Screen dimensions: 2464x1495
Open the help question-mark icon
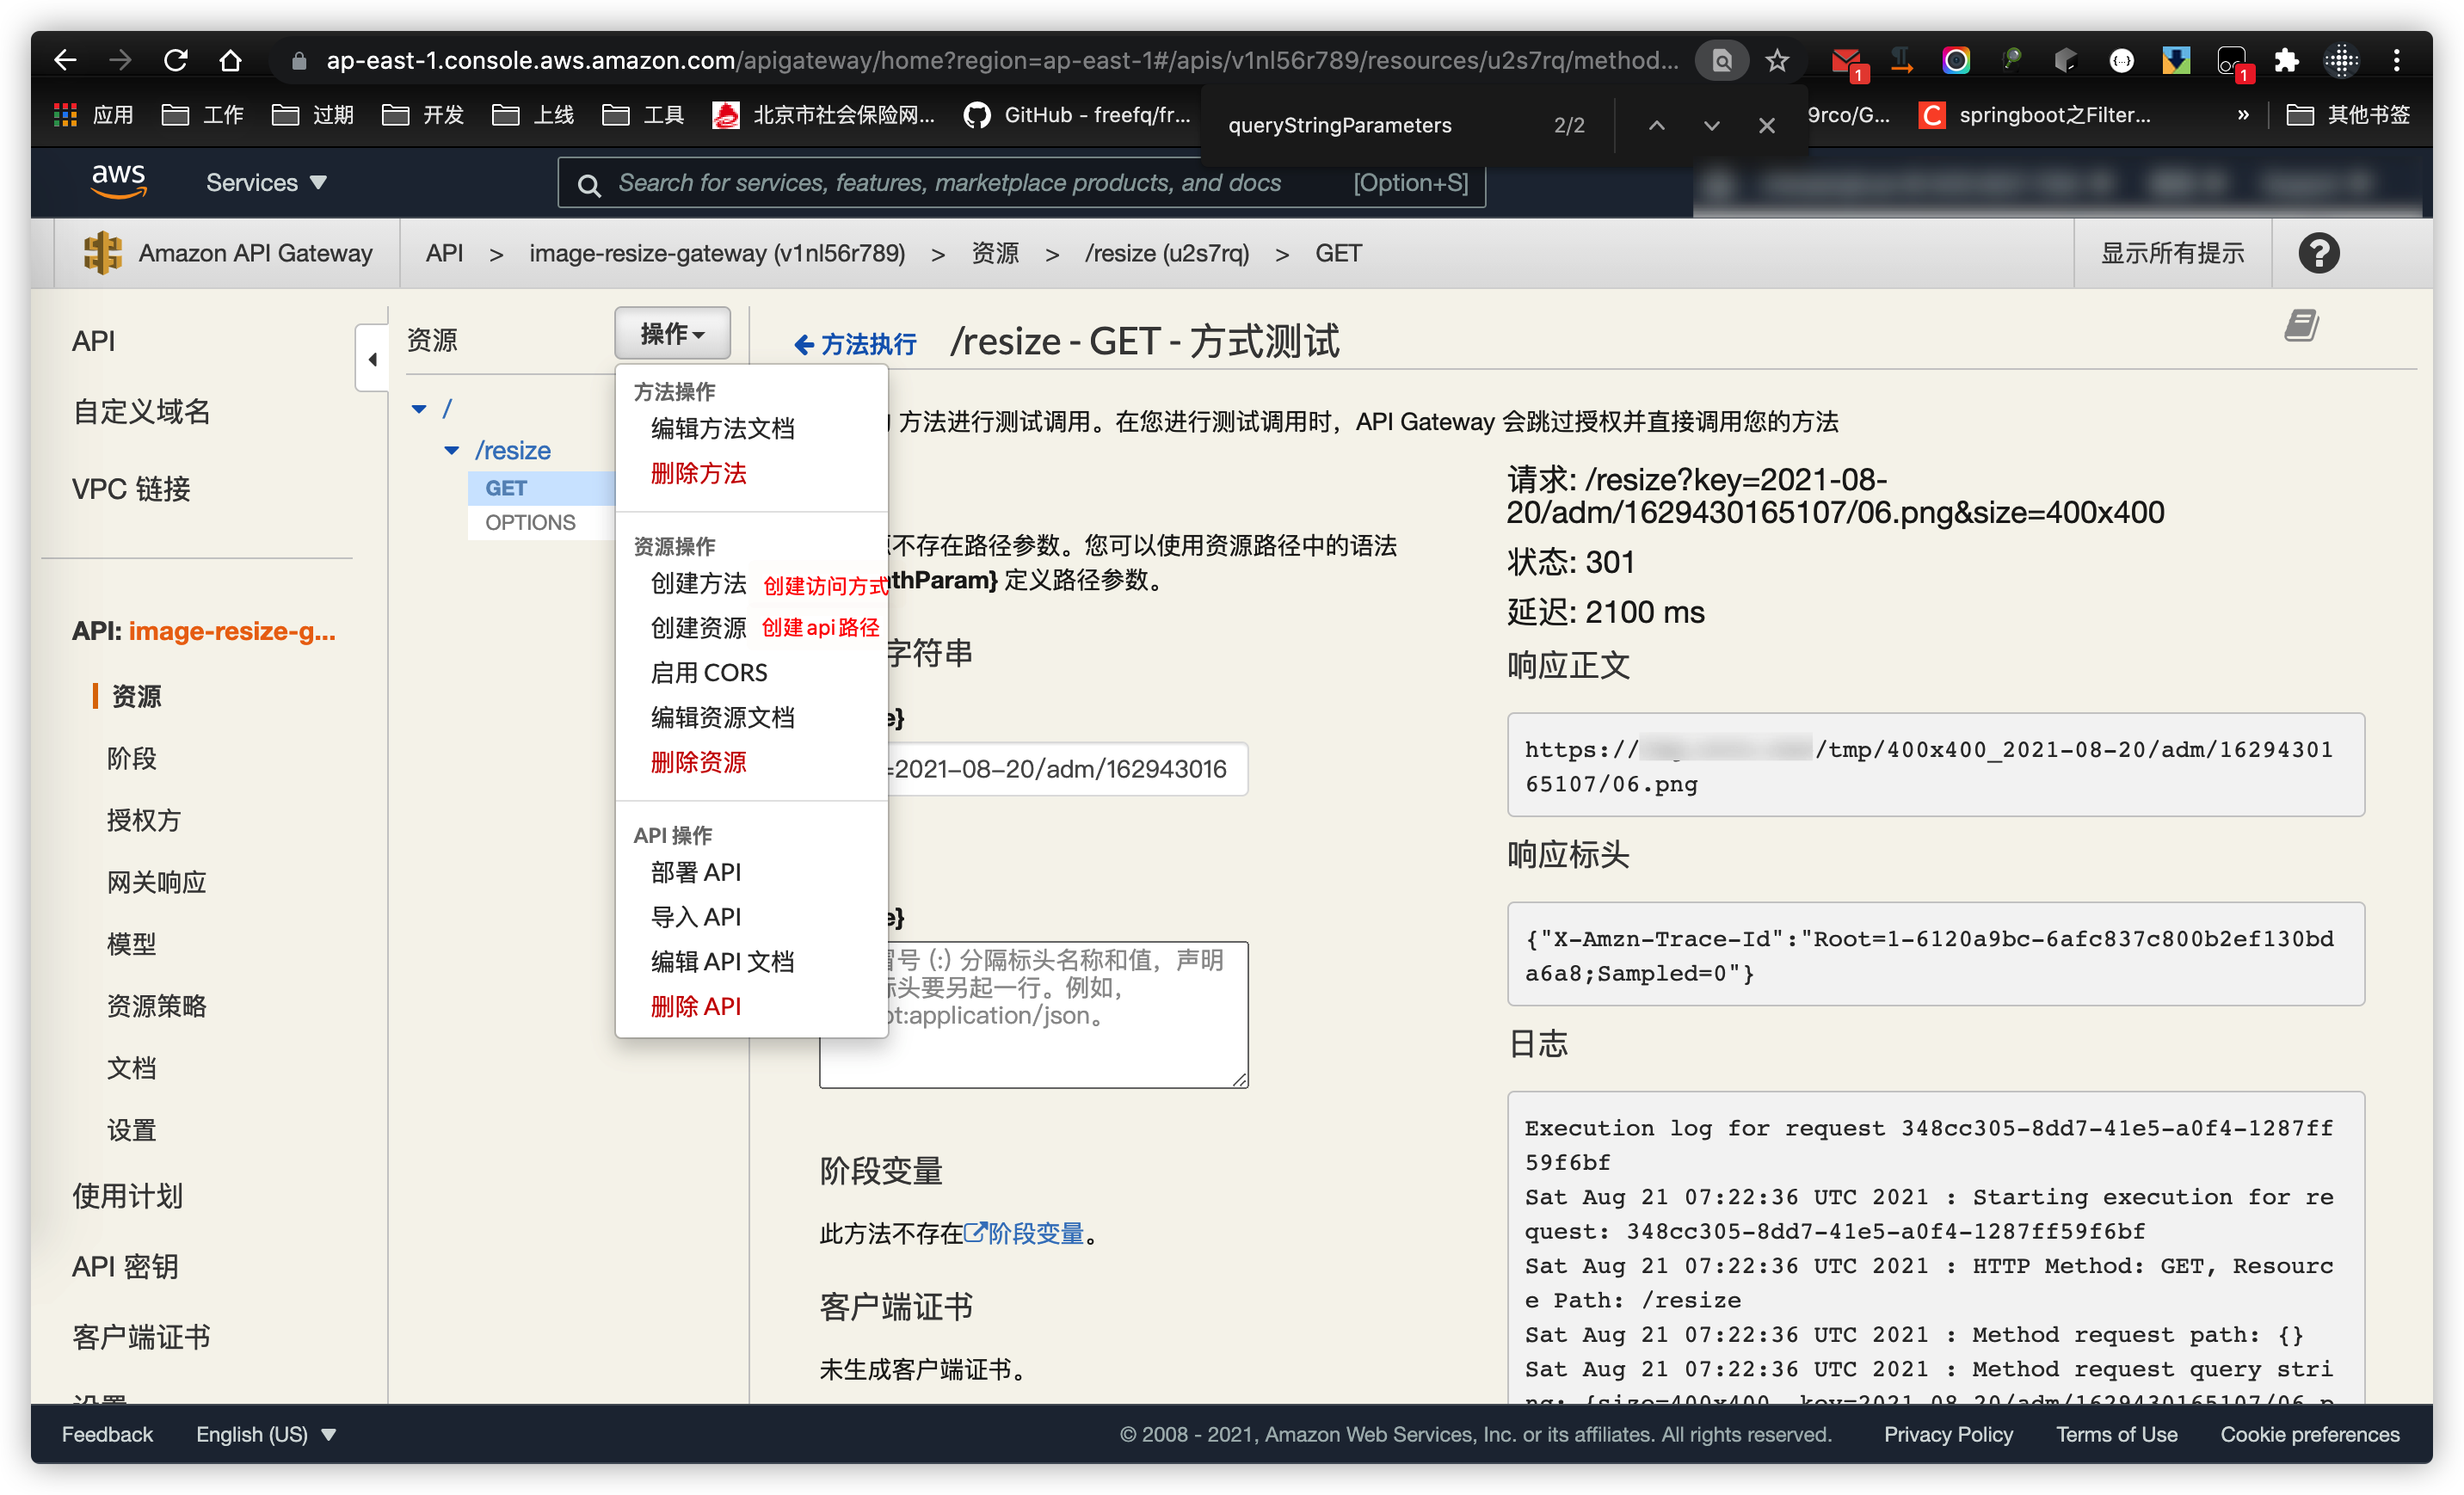click(2318, 253)
